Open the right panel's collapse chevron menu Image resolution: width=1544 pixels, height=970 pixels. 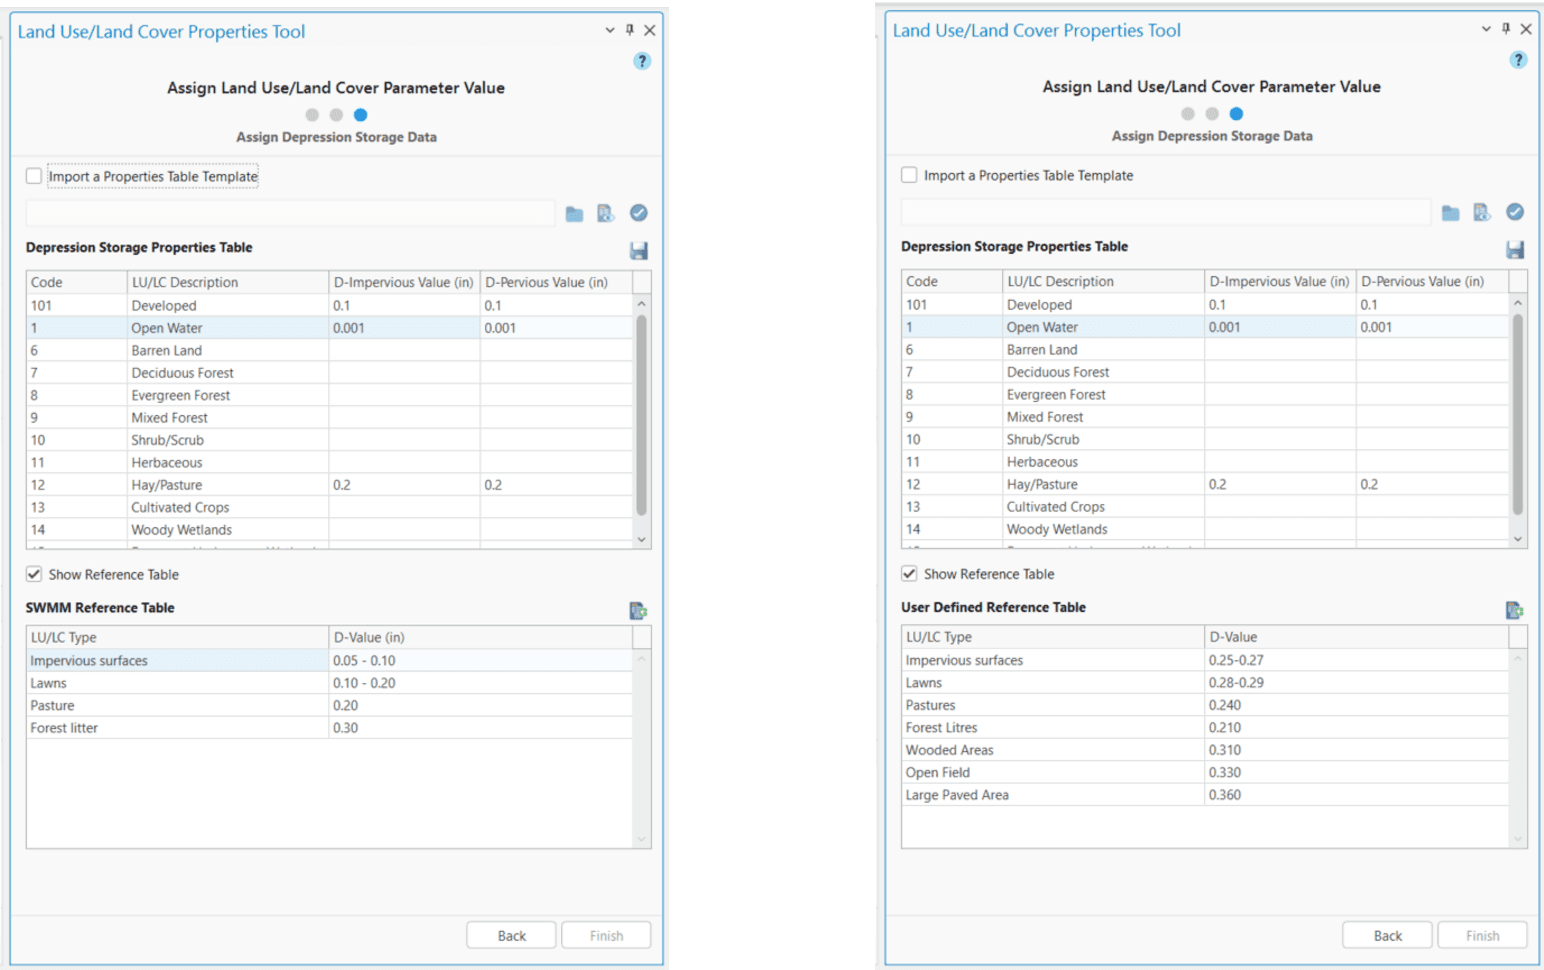(x=1485, y=29)
